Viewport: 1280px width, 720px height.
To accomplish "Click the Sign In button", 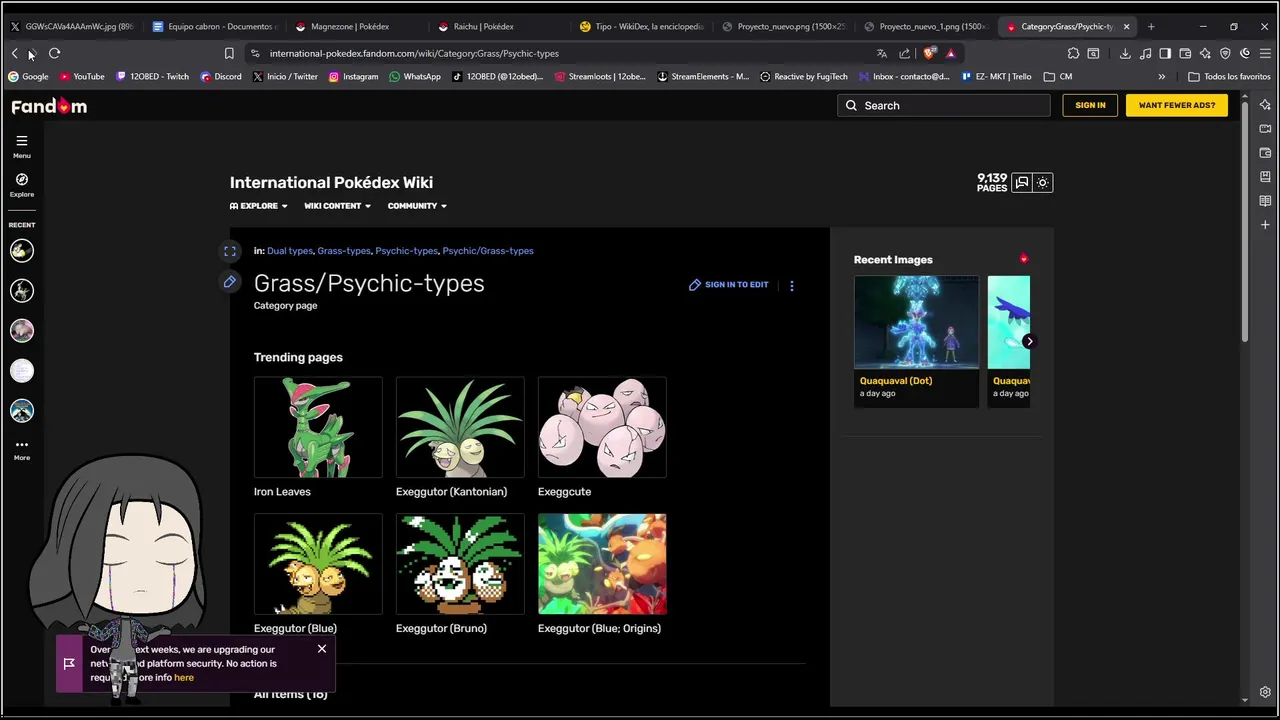I will [x=1090, y=105].
